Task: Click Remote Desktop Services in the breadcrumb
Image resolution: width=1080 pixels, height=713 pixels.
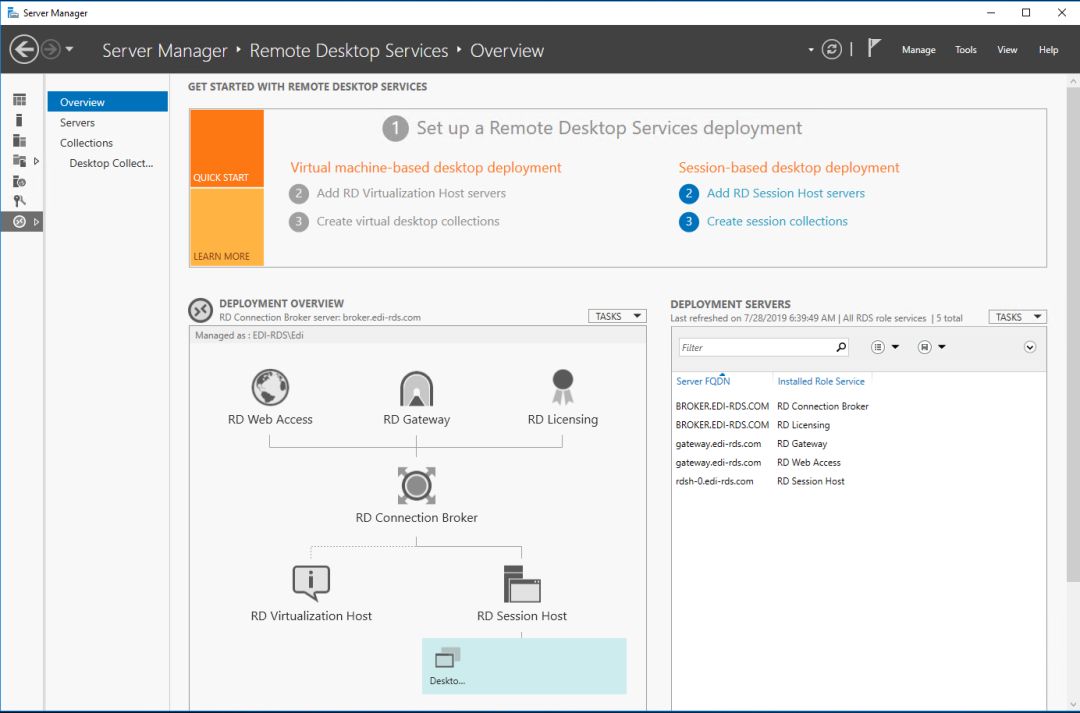Action: 349,50
